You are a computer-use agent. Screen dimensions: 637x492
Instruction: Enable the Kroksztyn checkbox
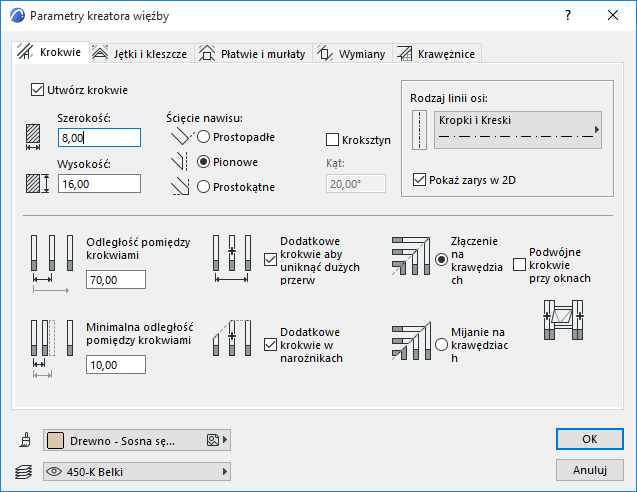[x=334, y=141]
